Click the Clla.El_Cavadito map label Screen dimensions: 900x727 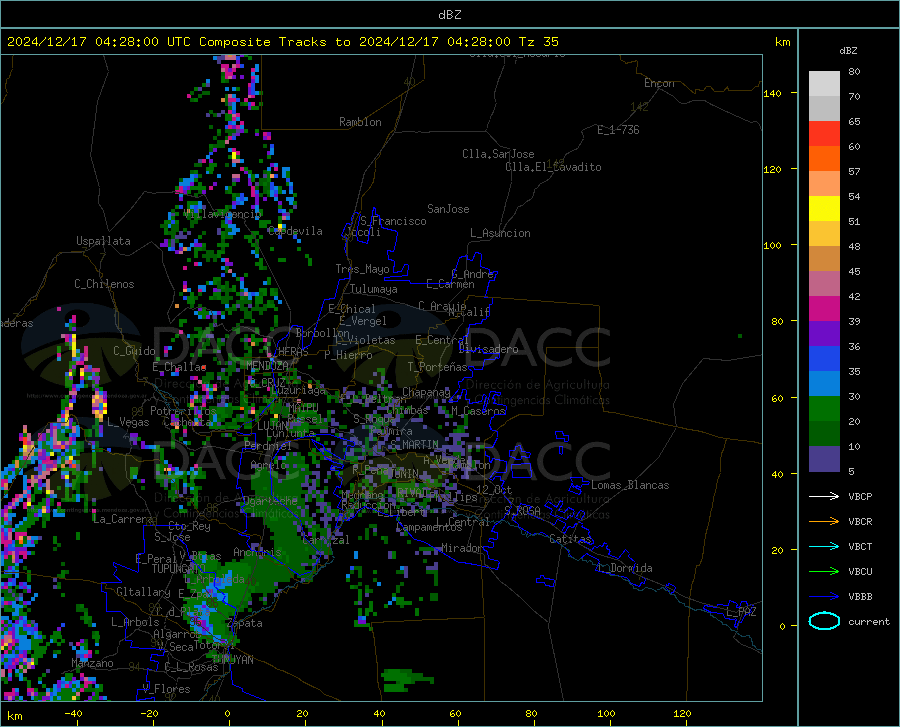pyautogui.click(x=553, y=167)
